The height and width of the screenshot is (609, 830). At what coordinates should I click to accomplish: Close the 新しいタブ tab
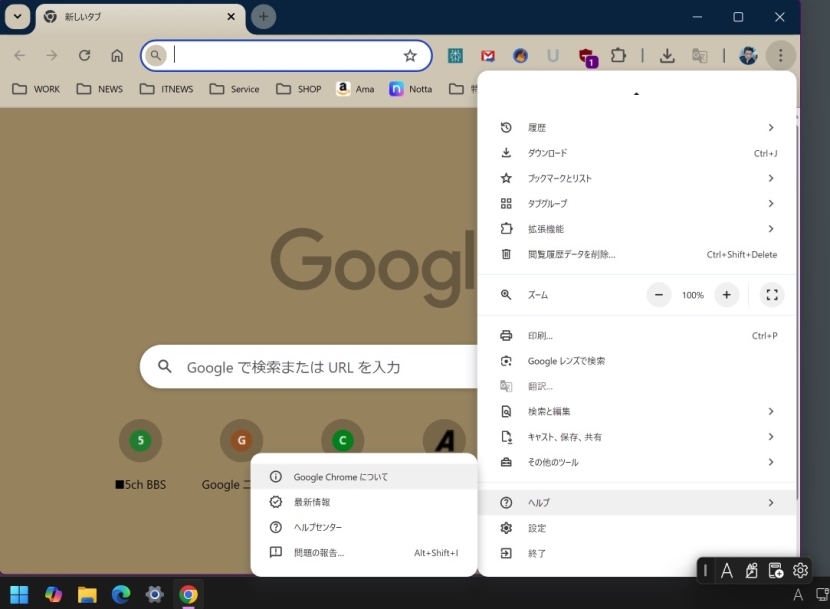pyautogui.click(x=231, y=17)
